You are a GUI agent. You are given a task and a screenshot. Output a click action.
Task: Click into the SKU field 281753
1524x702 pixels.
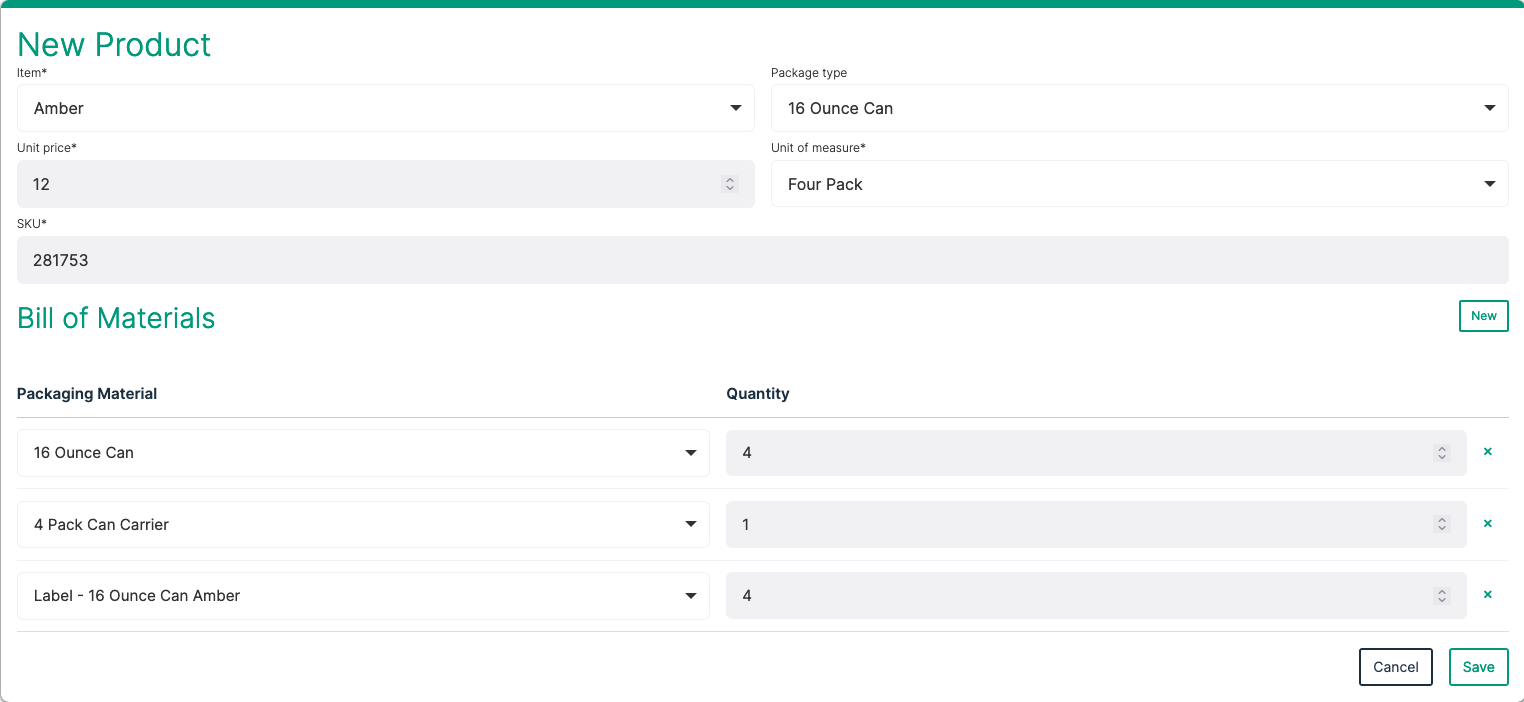(763, 260)
